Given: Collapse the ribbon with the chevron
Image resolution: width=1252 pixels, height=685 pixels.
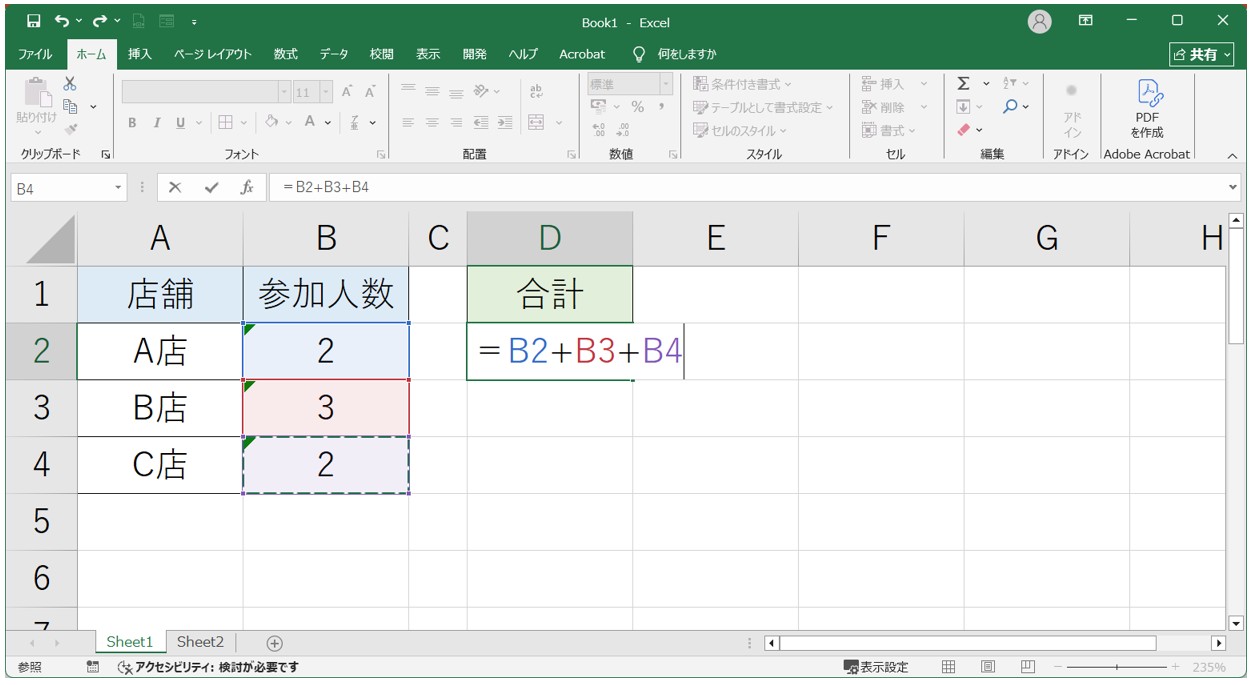Looking at the screenshot, I should (1232, 156).
